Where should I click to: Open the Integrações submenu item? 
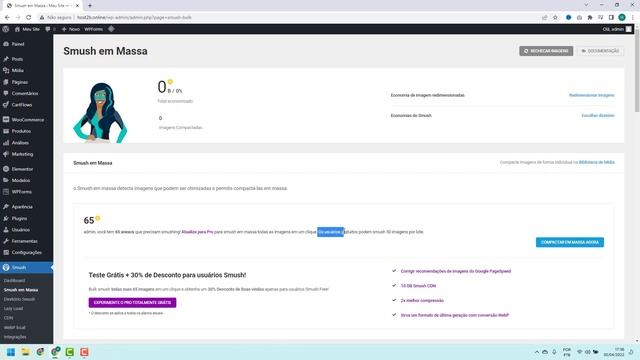click(x=15, y=337)
